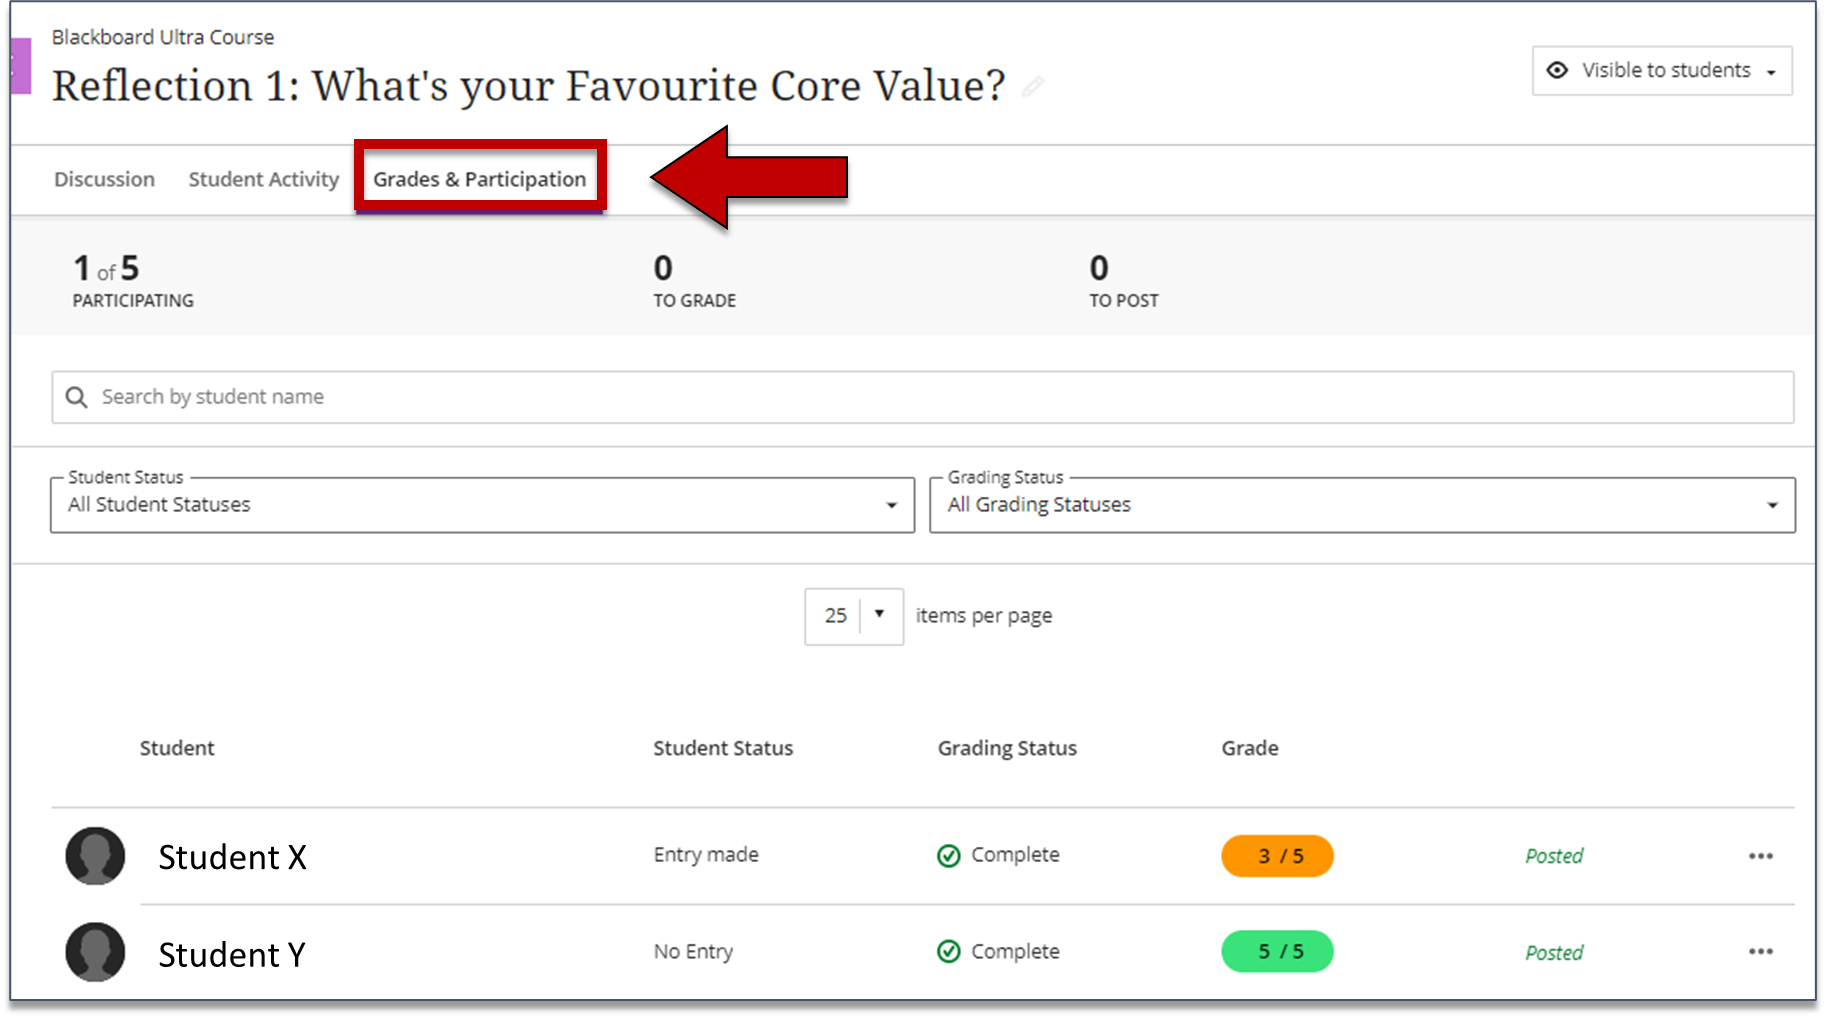Open the three-dot options menu for Student Y

pyautogui.click(x=1761, y=952)
